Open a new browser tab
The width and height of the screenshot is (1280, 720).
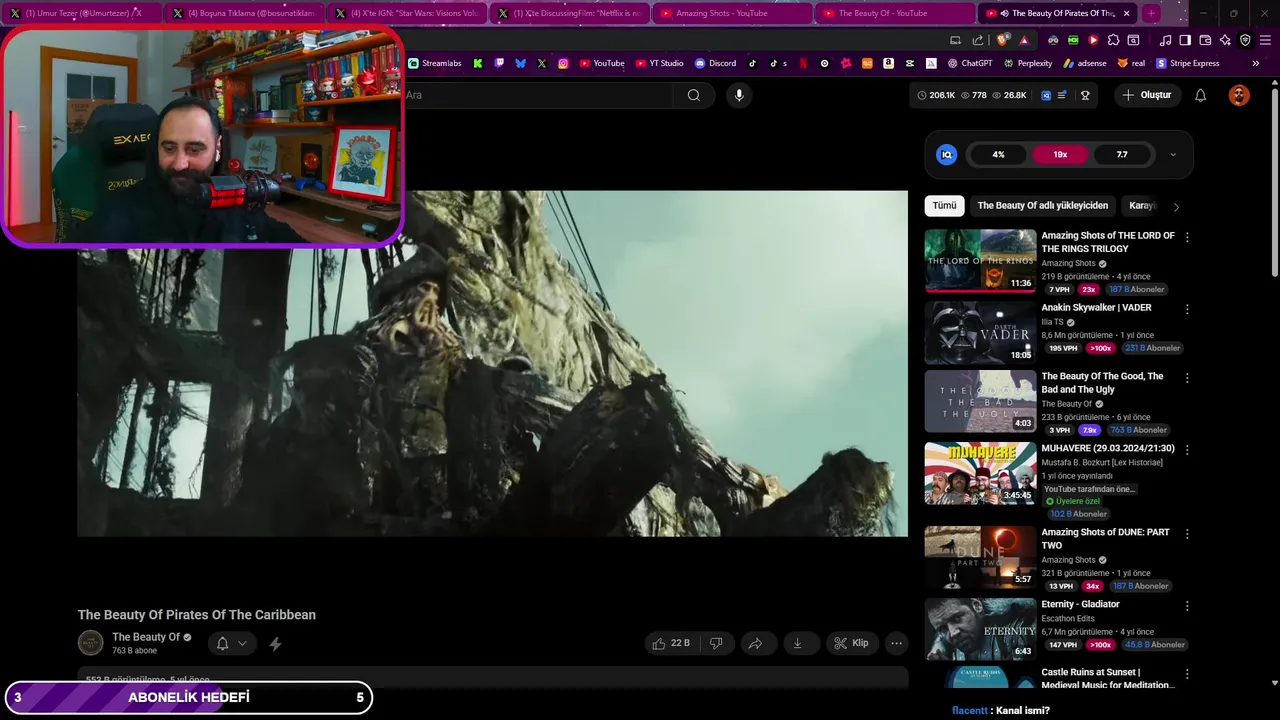click(x=1151, y=13)
